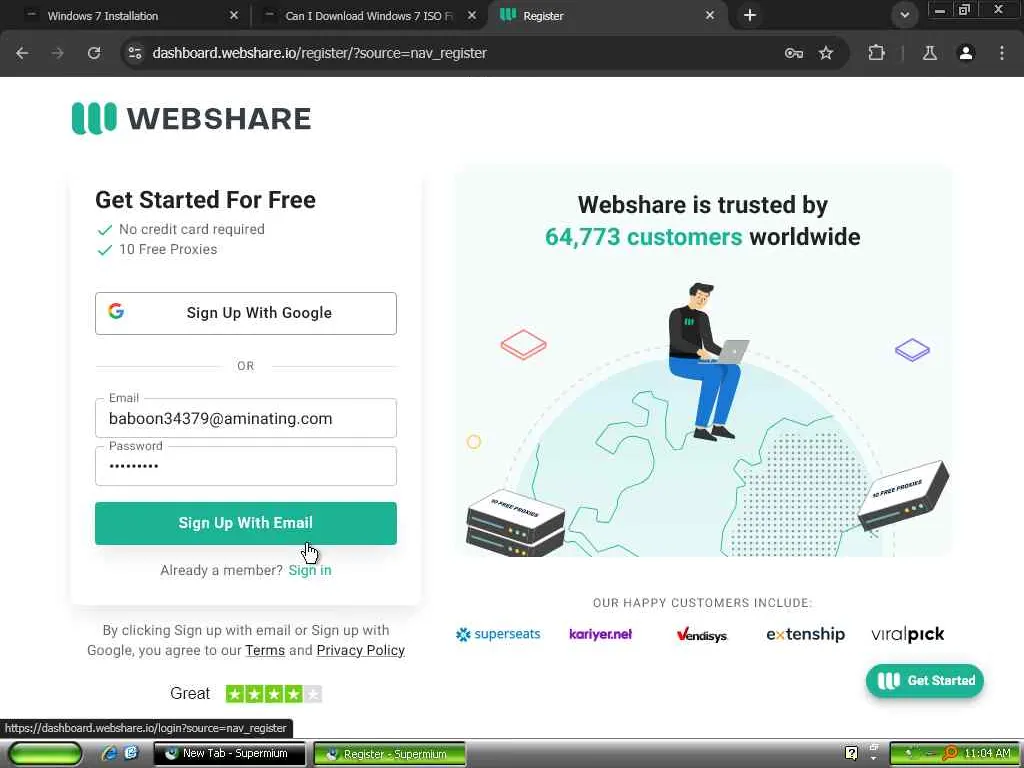
Task: Click the Get Started chat widget
Action: click(x=925, y=680)
